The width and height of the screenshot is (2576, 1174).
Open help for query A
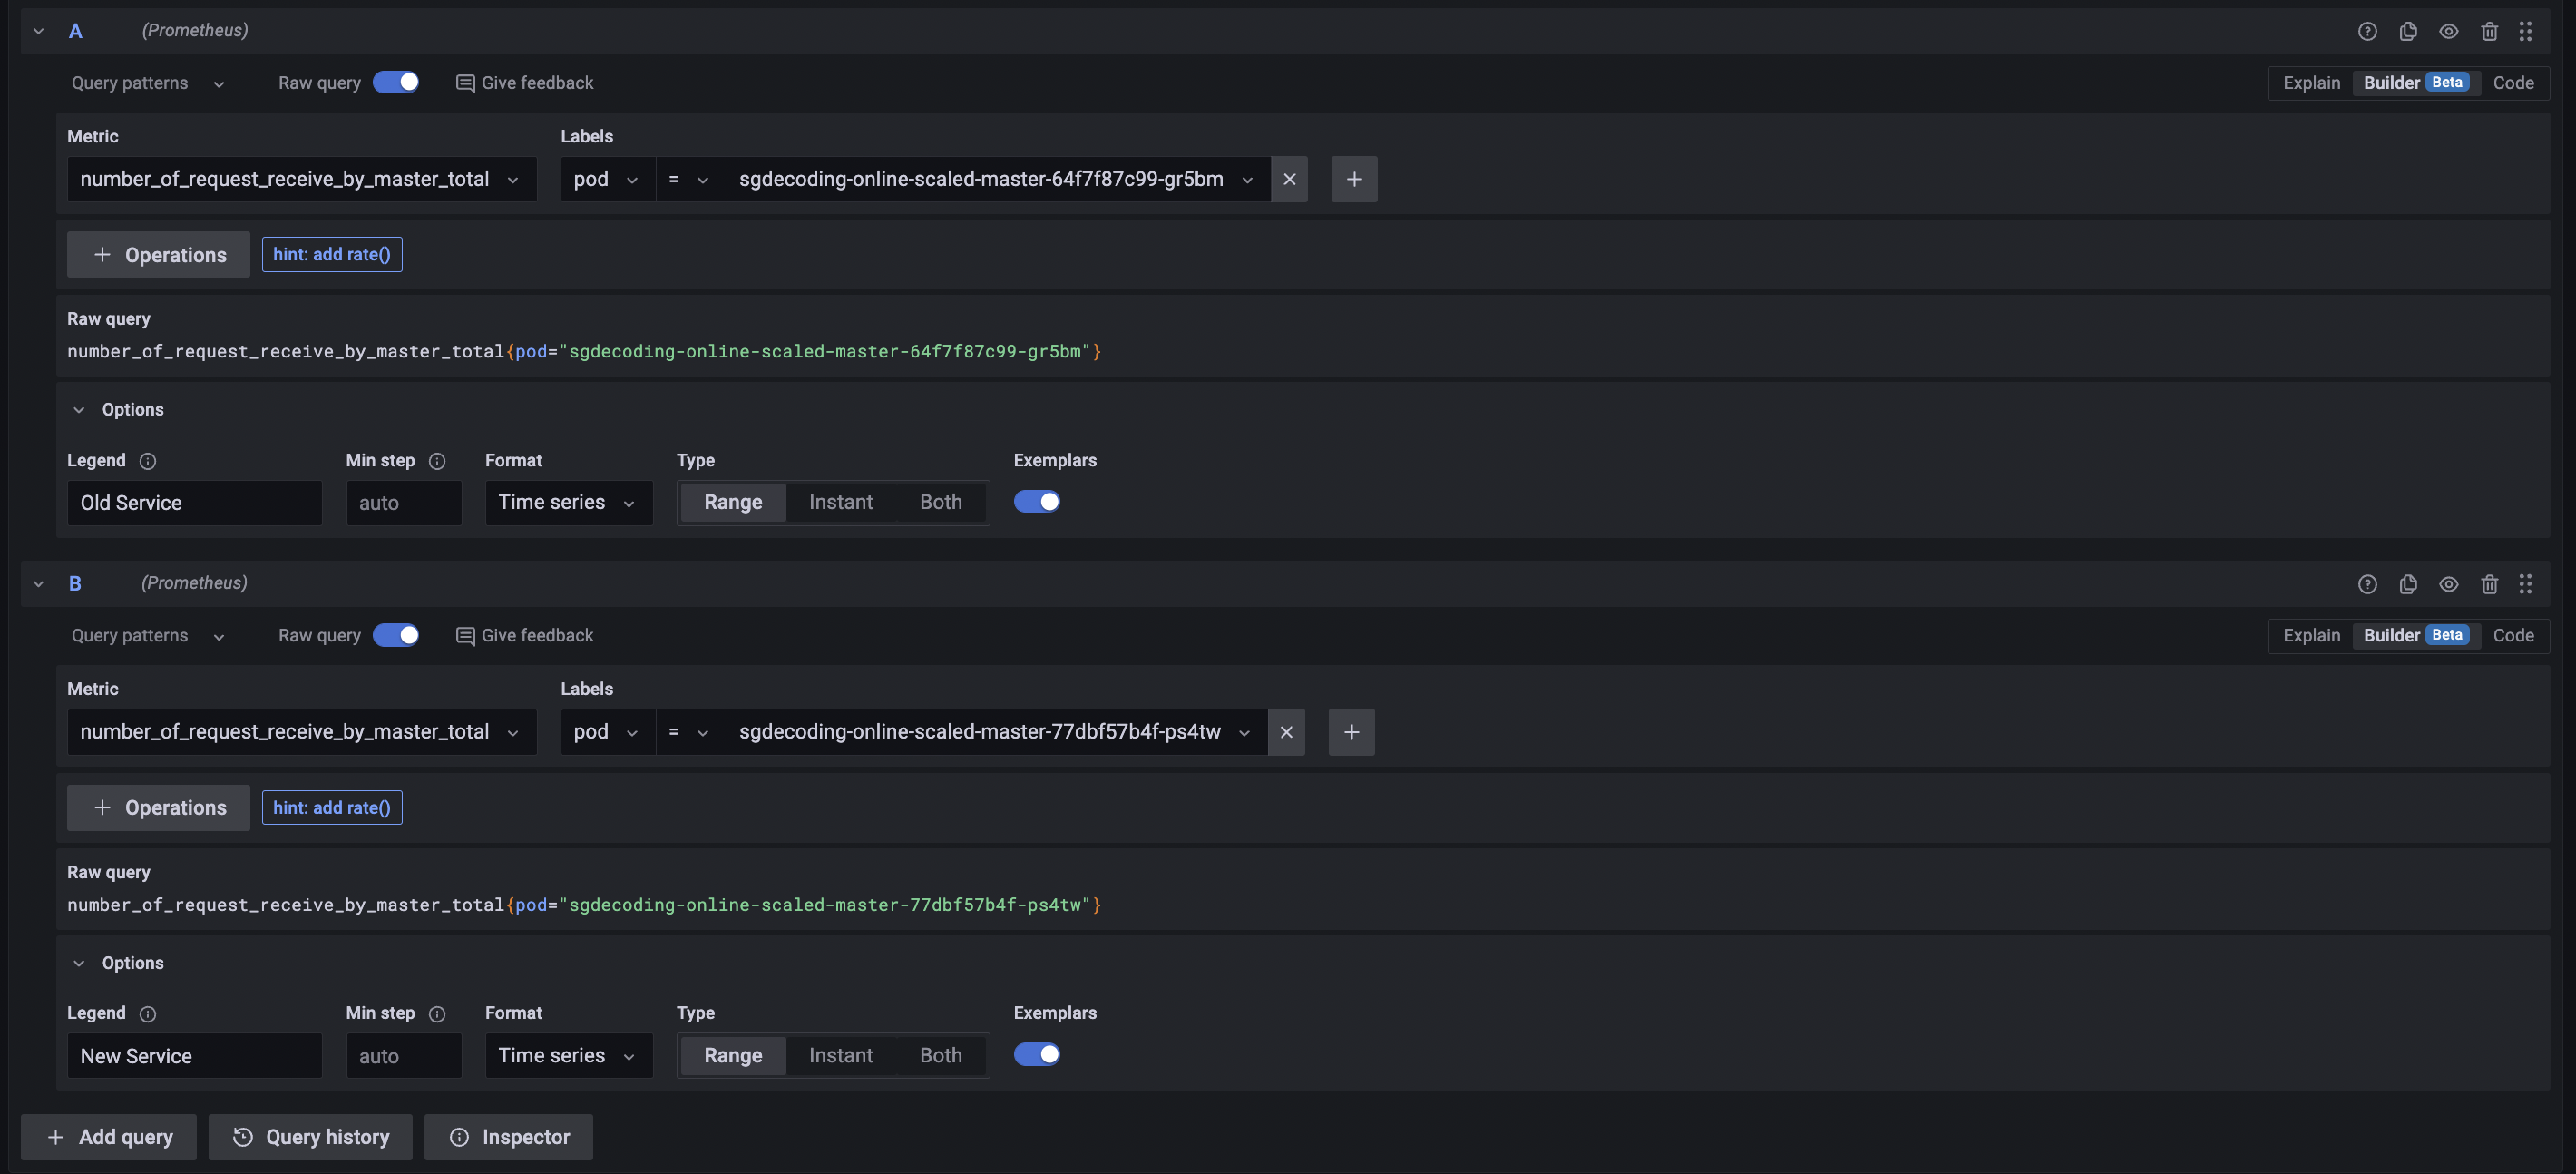point(2367,31)
